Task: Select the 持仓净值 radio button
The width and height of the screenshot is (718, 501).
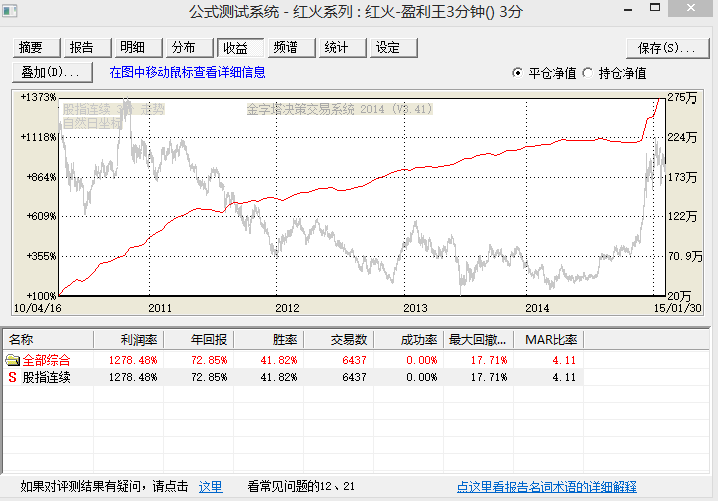Action: pyautogui.click(x=587, y=73)
